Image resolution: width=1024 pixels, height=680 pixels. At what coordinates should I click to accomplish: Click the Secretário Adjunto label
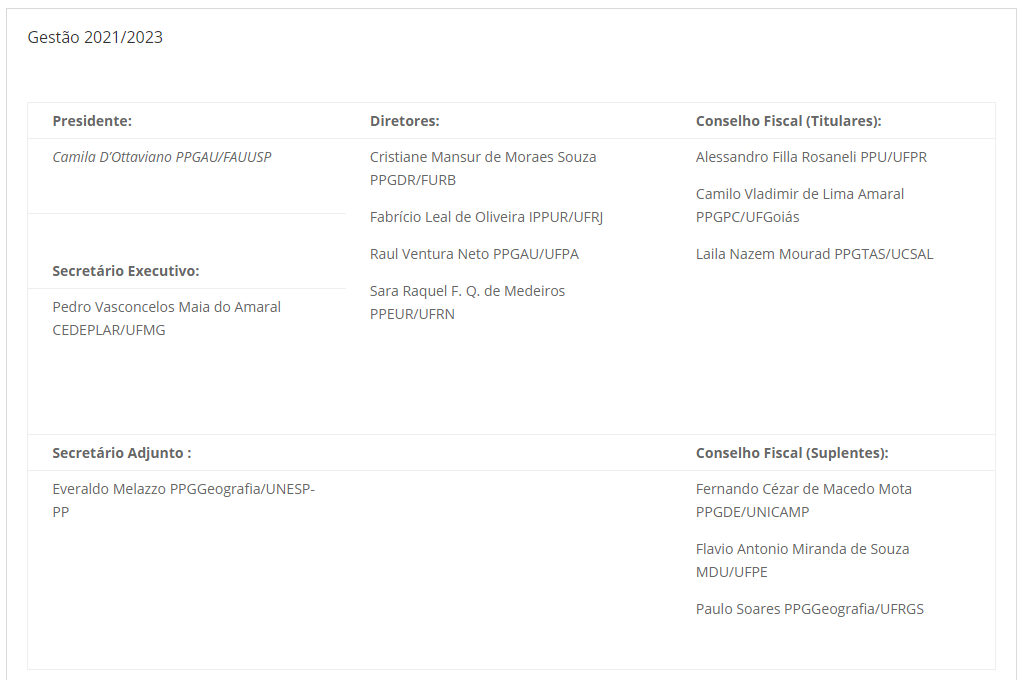tap(122, 453)
